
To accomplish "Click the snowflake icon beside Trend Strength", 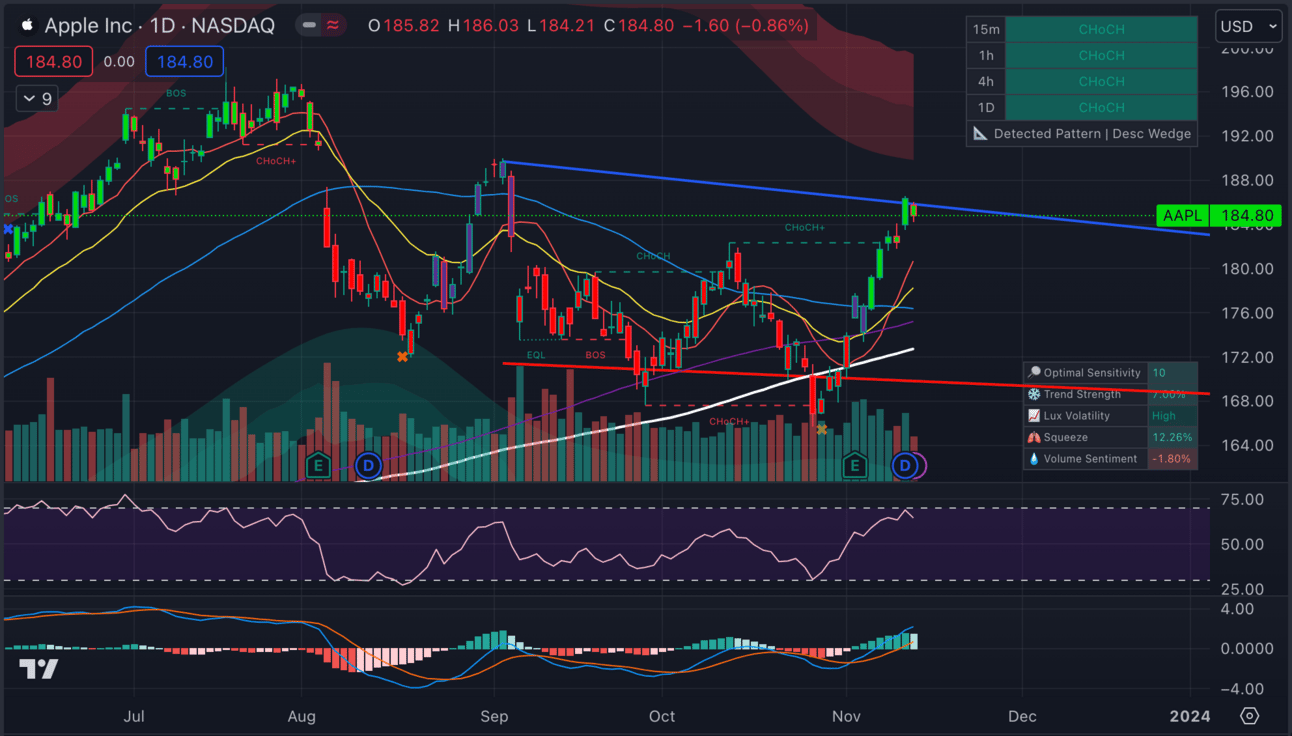I will click(1034, 394).
